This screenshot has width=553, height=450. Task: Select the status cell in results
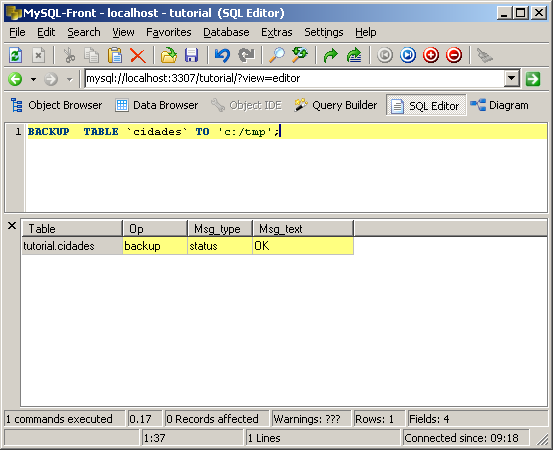[x=220, y=246]
